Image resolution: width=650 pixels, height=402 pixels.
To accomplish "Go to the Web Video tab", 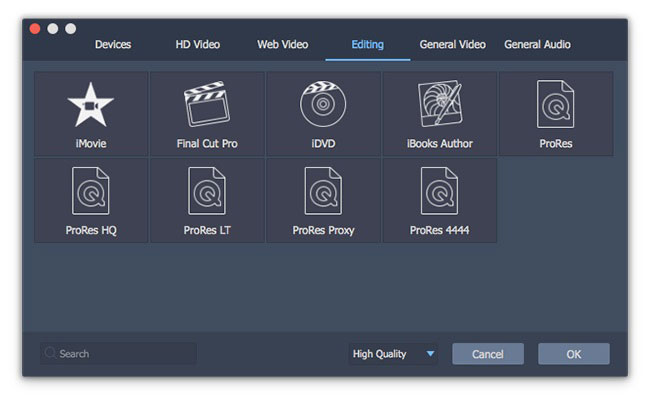I will [282, 44].
